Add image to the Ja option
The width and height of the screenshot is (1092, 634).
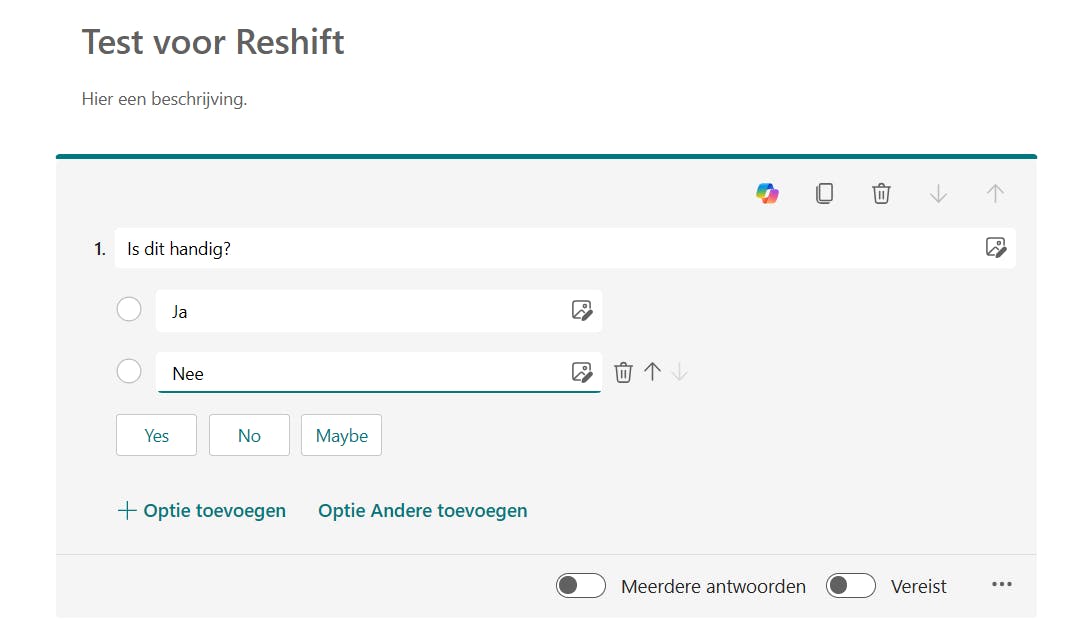[x=582, y=311]
